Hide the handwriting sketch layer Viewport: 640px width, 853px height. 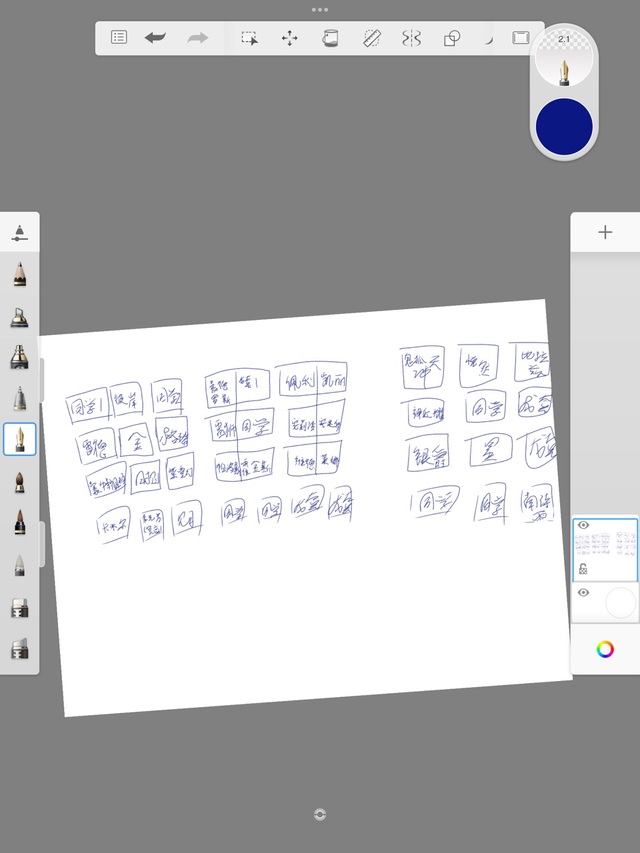tap(583, 526)
